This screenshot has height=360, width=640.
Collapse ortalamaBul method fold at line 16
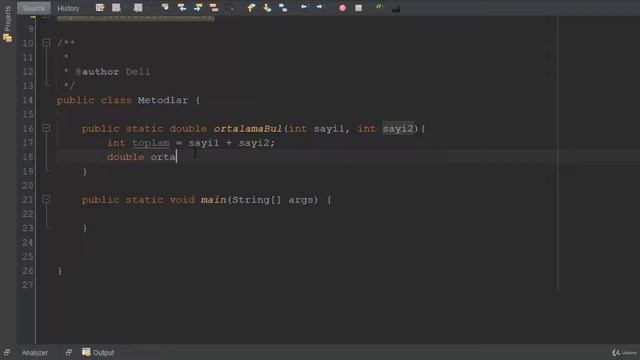click(x=46, y=129)
